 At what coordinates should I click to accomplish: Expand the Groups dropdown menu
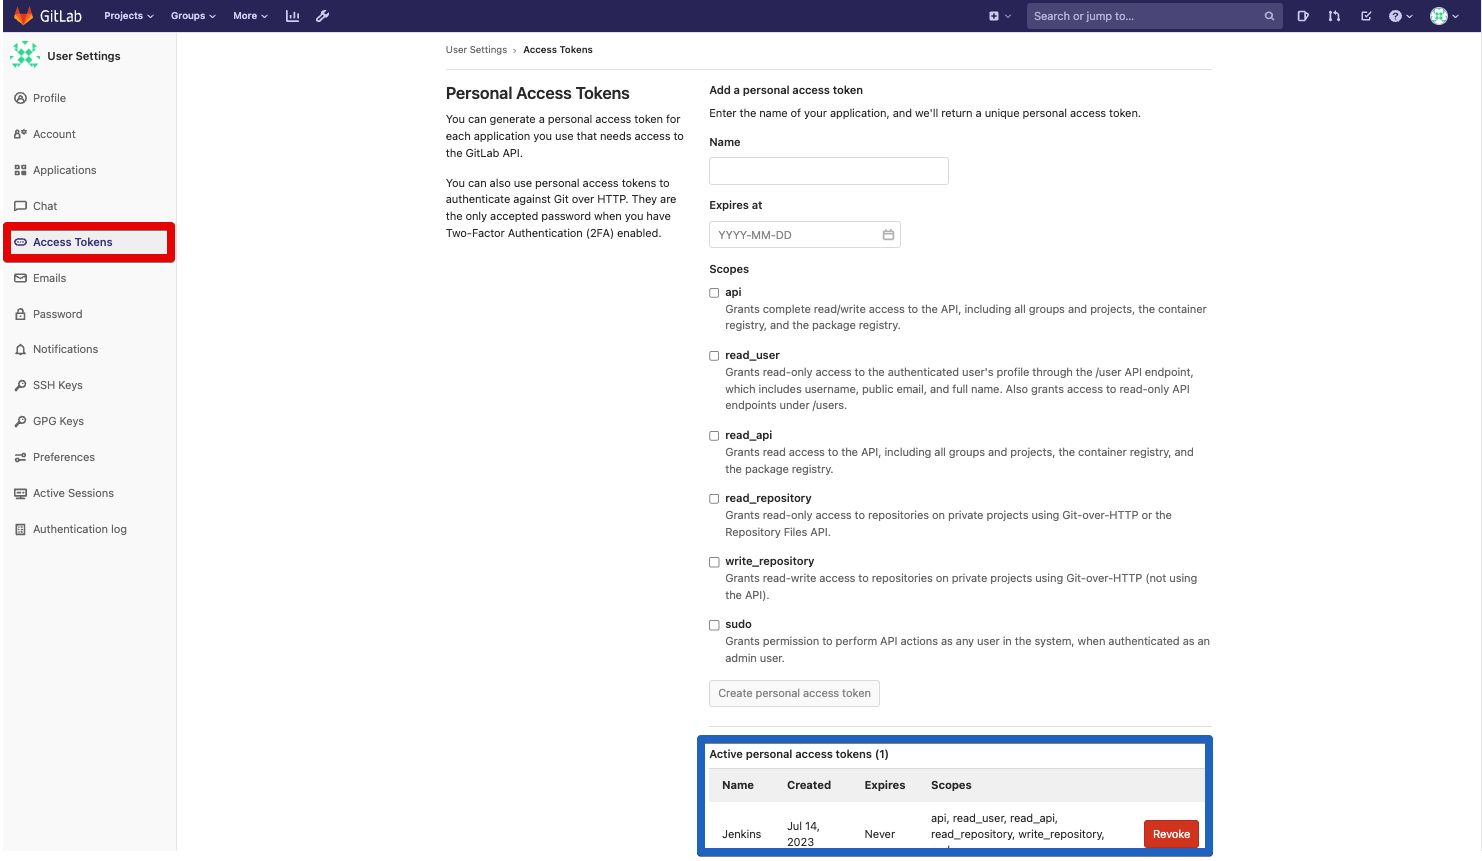click(193, 16)
